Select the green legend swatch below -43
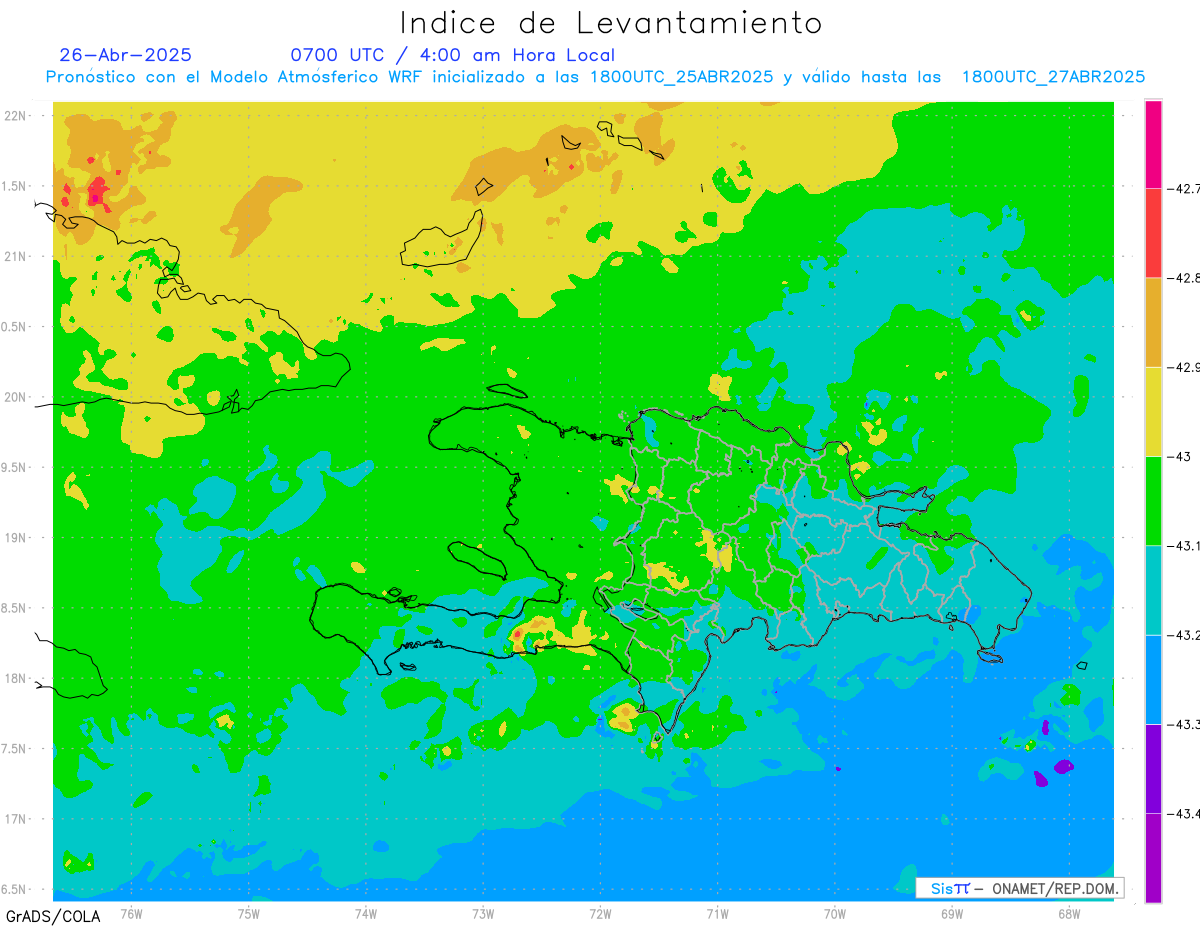Screen dimensions: 1200x927 tap(1153, 500)
